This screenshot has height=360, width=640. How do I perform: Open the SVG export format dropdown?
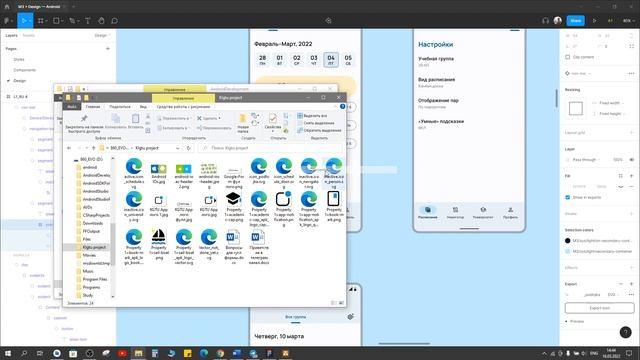(x=613, y=294)
